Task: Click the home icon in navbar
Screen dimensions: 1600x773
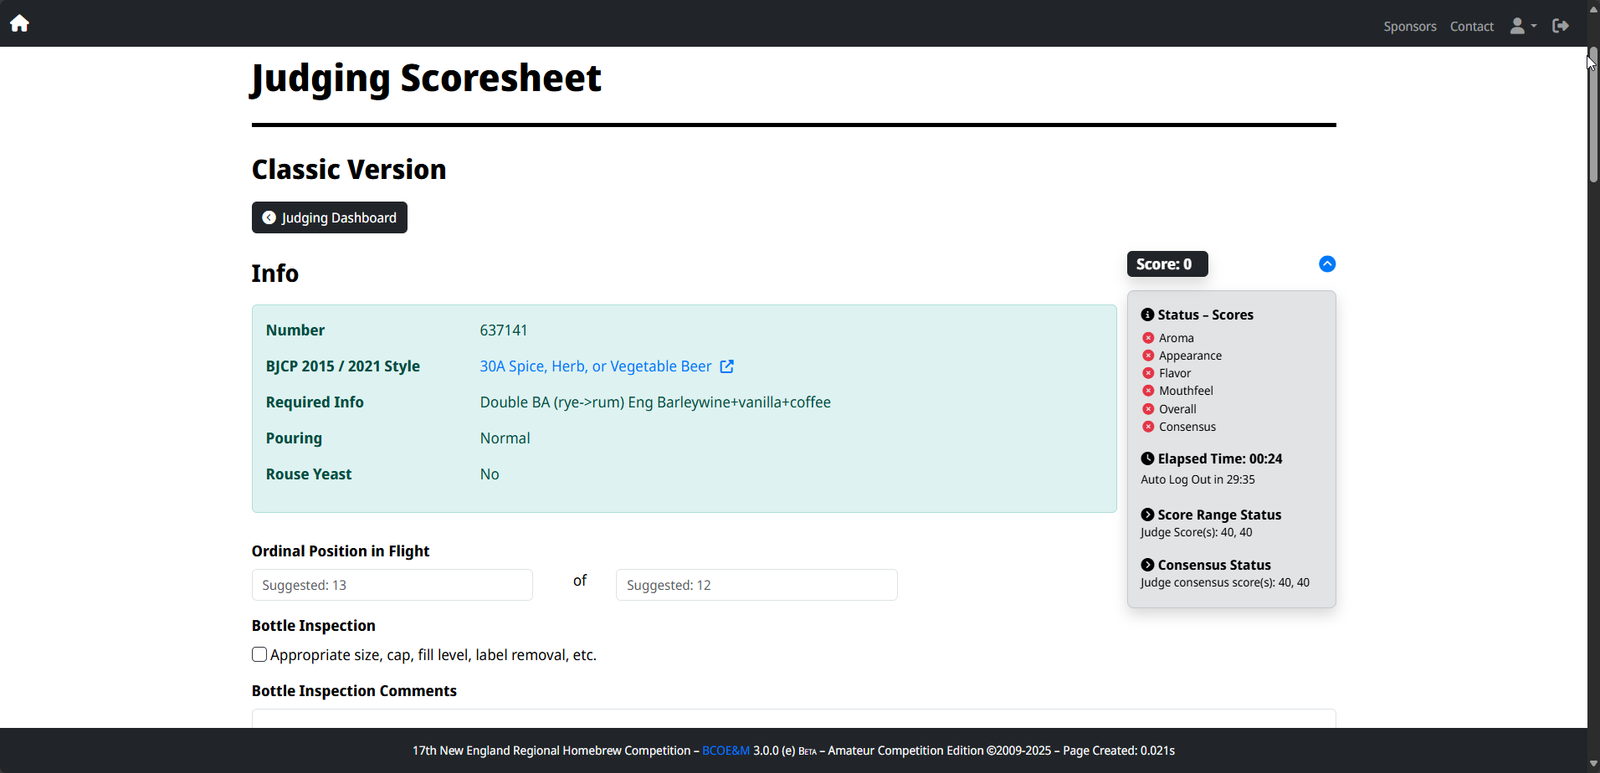Action: [19, 23]
